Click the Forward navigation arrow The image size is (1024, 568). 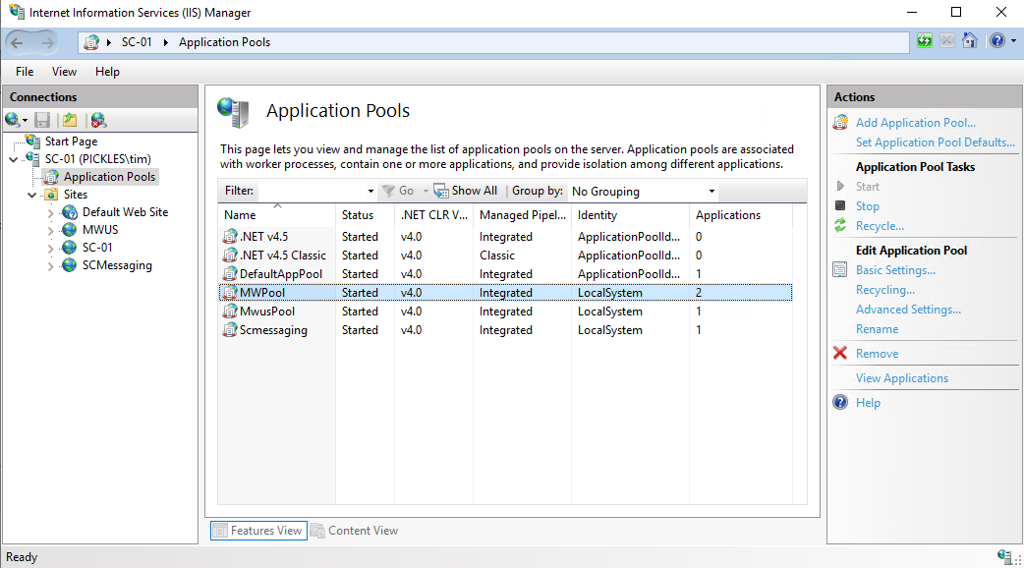tap(48, 42)
